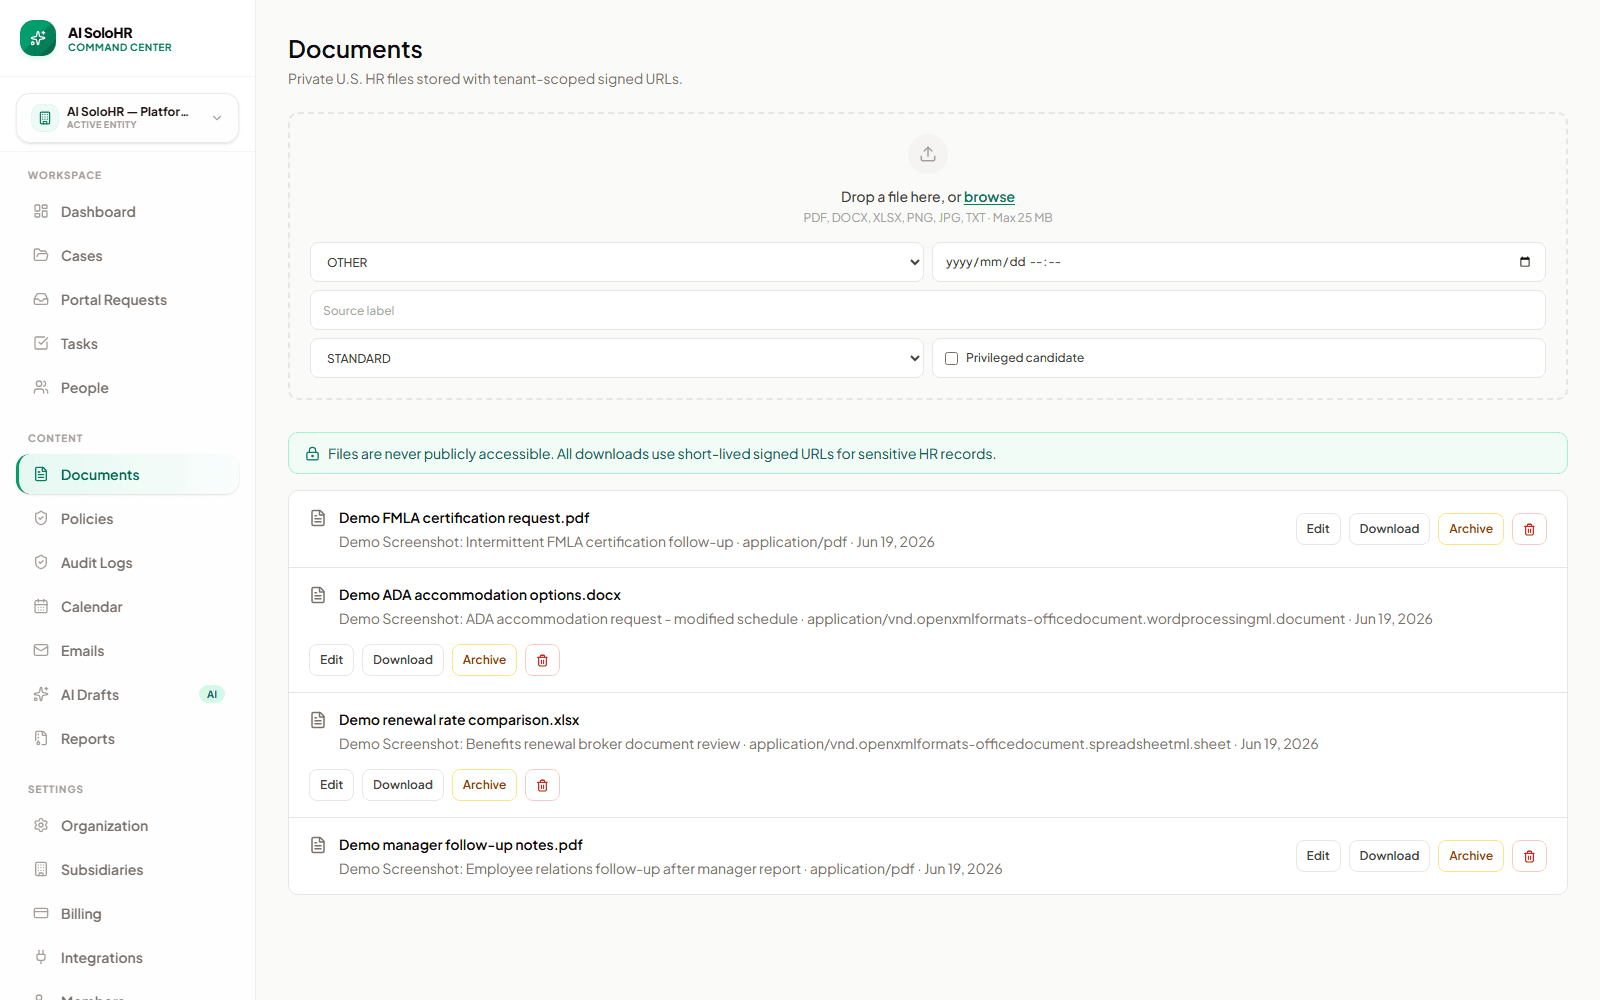Image resolution: width=1600 pixels, height=1000 pixels.
Task: Open the OTHER document type dropdown
Action: [x=617, y=262]
